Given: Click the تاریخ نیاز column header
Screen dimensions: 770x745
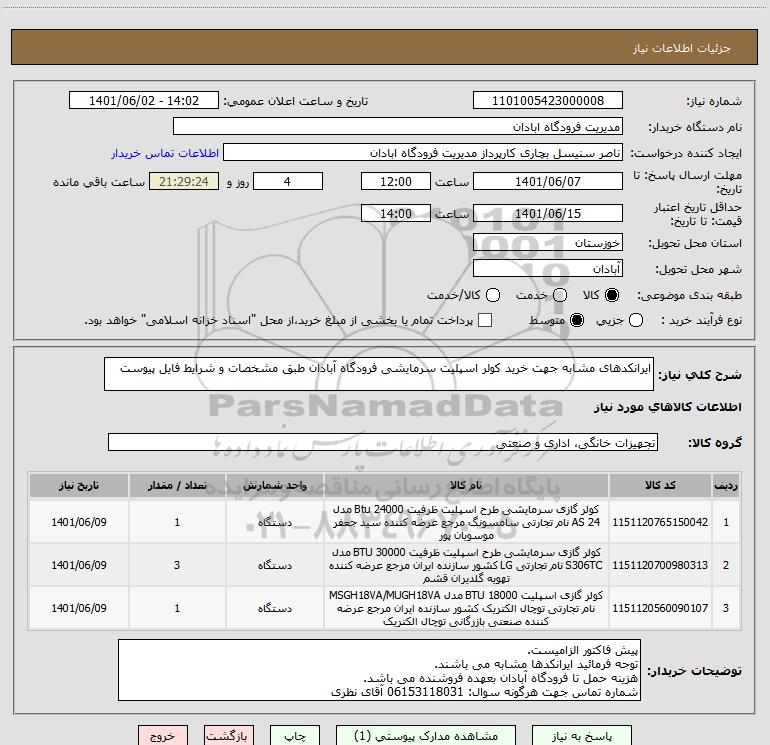Looking at the screenshot, I should [x=79, y=485].
